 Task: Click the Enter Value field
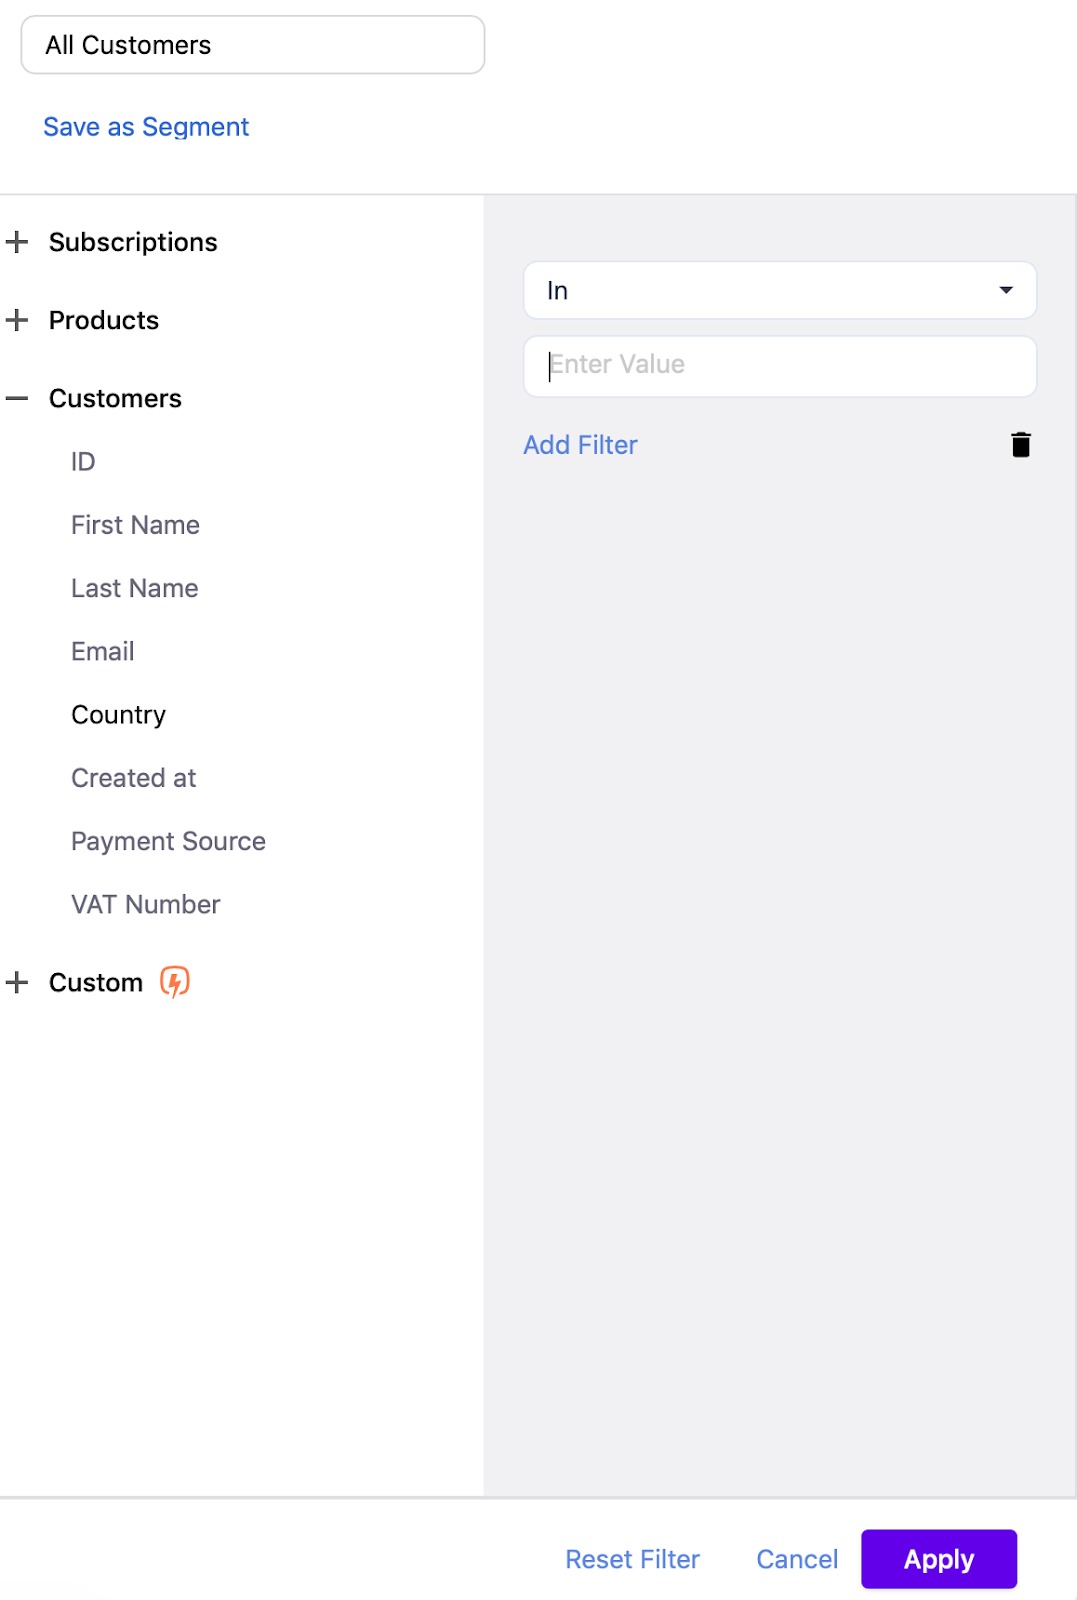coord(779,365)
